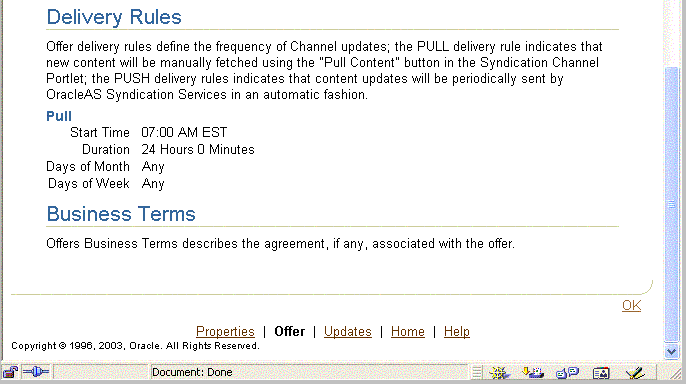Open the Help footer link

pyautogui.click(x=457, y=331)
